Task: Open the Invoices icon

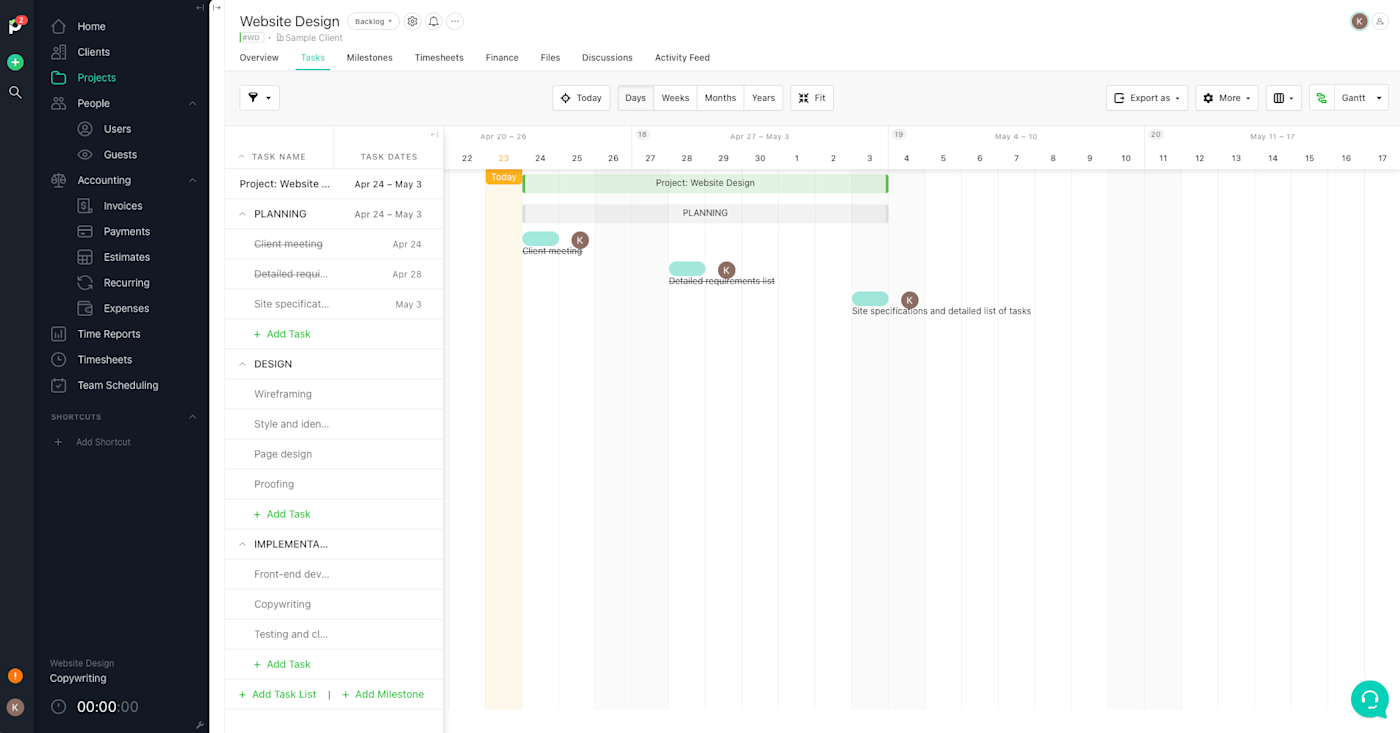Action: [85, 206]
